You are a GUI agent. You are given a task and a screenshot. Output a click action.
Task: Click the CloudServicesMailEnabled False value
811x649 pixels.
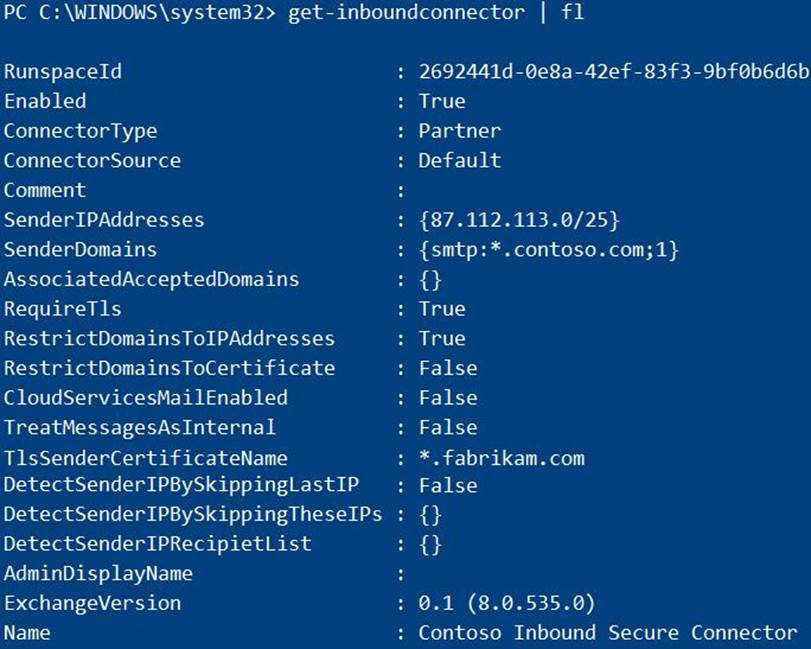pyautogui.click(x=448, y=397)
